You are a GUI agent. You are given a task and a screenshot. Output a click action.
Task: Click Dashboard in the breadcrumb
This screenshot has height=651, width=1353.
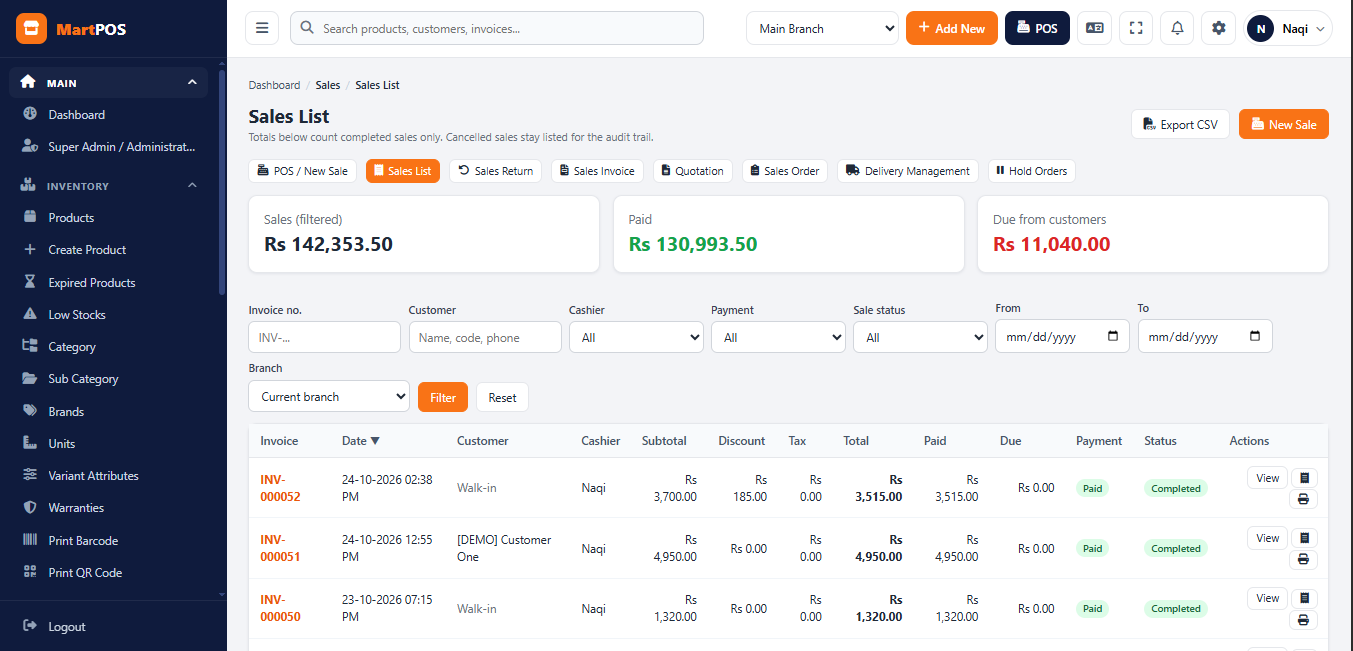274,85
